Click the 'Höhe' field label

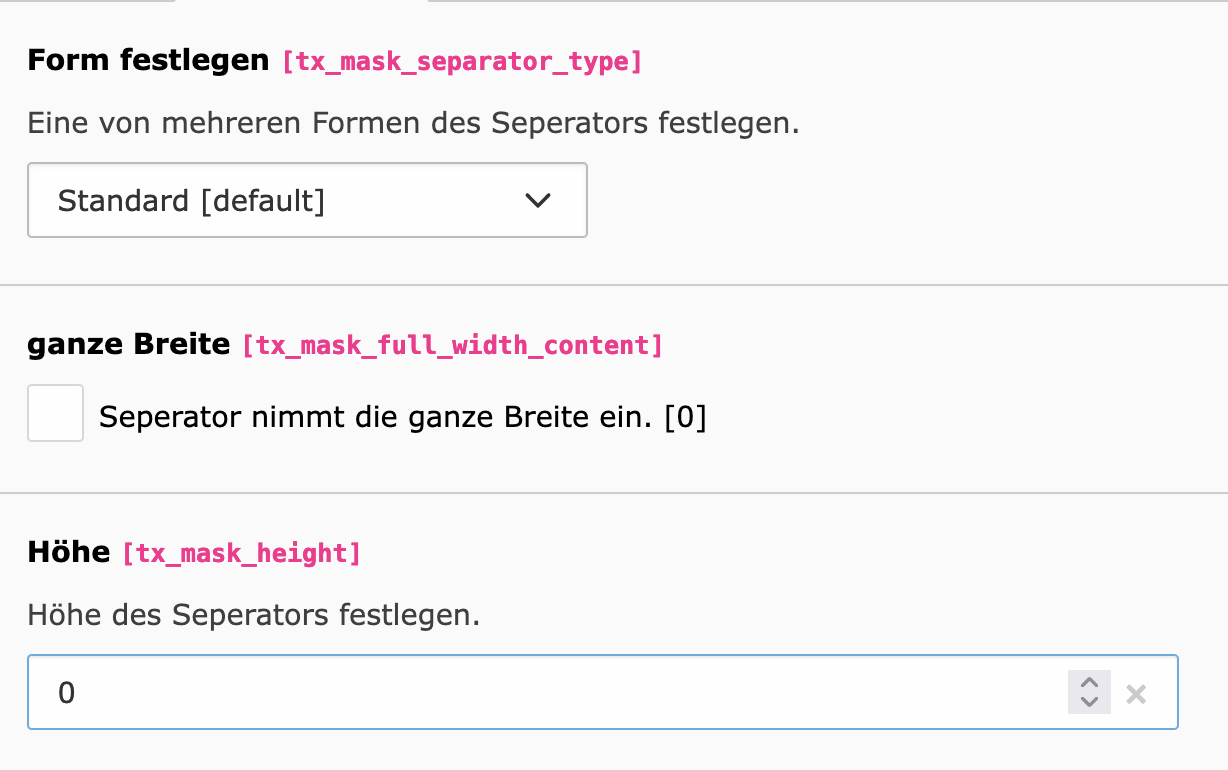(x=68, y=552)
